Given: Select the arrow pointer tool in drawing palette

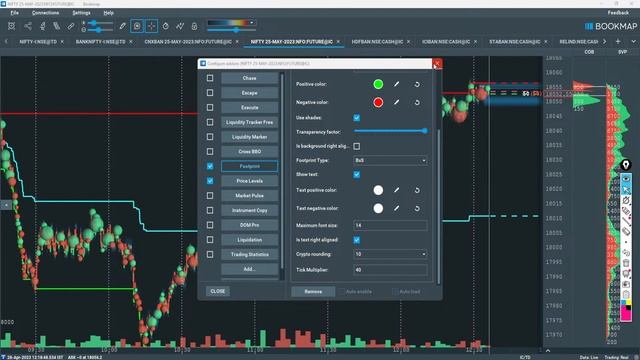Looking at the screenshot, I should (626, 189).
